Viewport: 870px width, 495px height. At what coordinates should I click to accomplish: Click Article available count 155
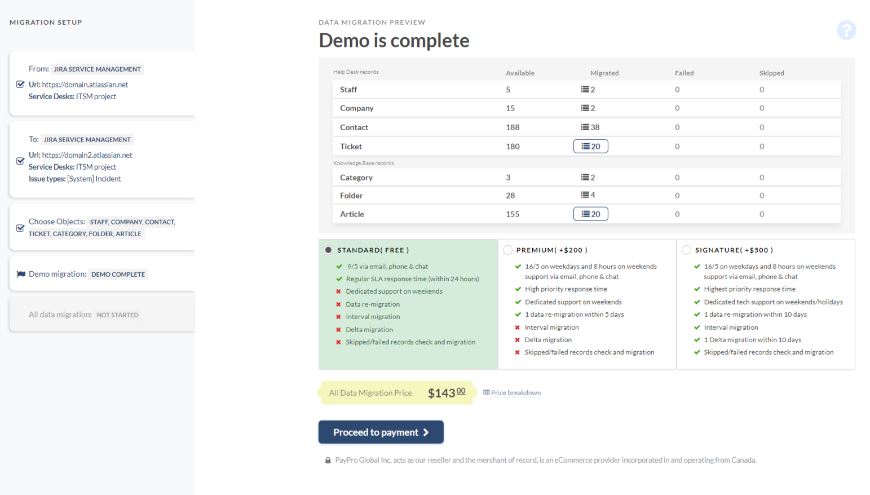coord(513,214)
